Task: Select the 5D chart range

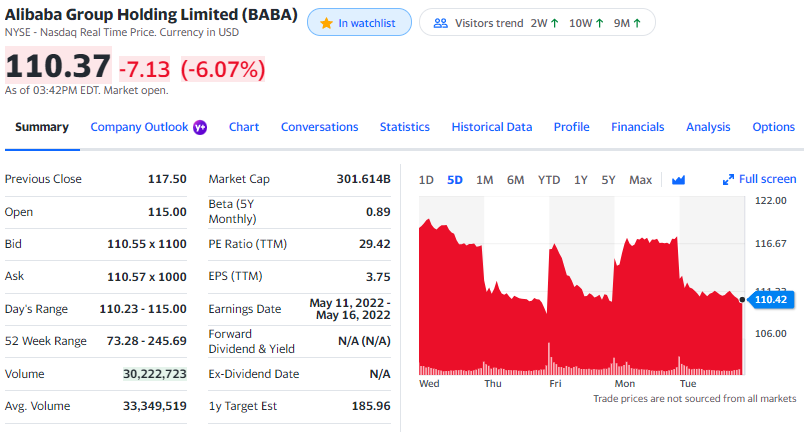Action: [x=455, y=180]
